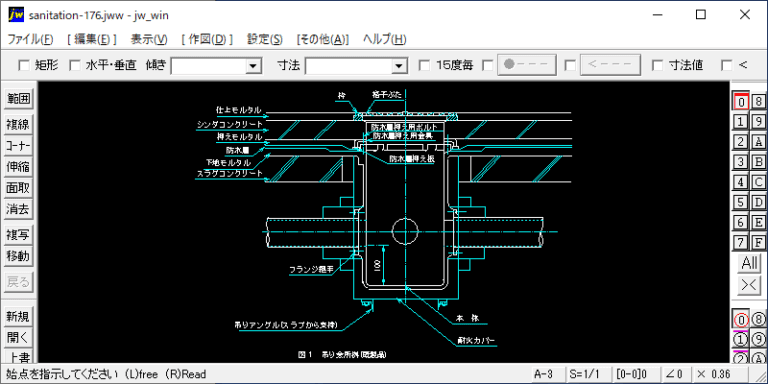768x384 pixels.
Task: Choose the 複線 double-line tool
Action: [18, 124]
